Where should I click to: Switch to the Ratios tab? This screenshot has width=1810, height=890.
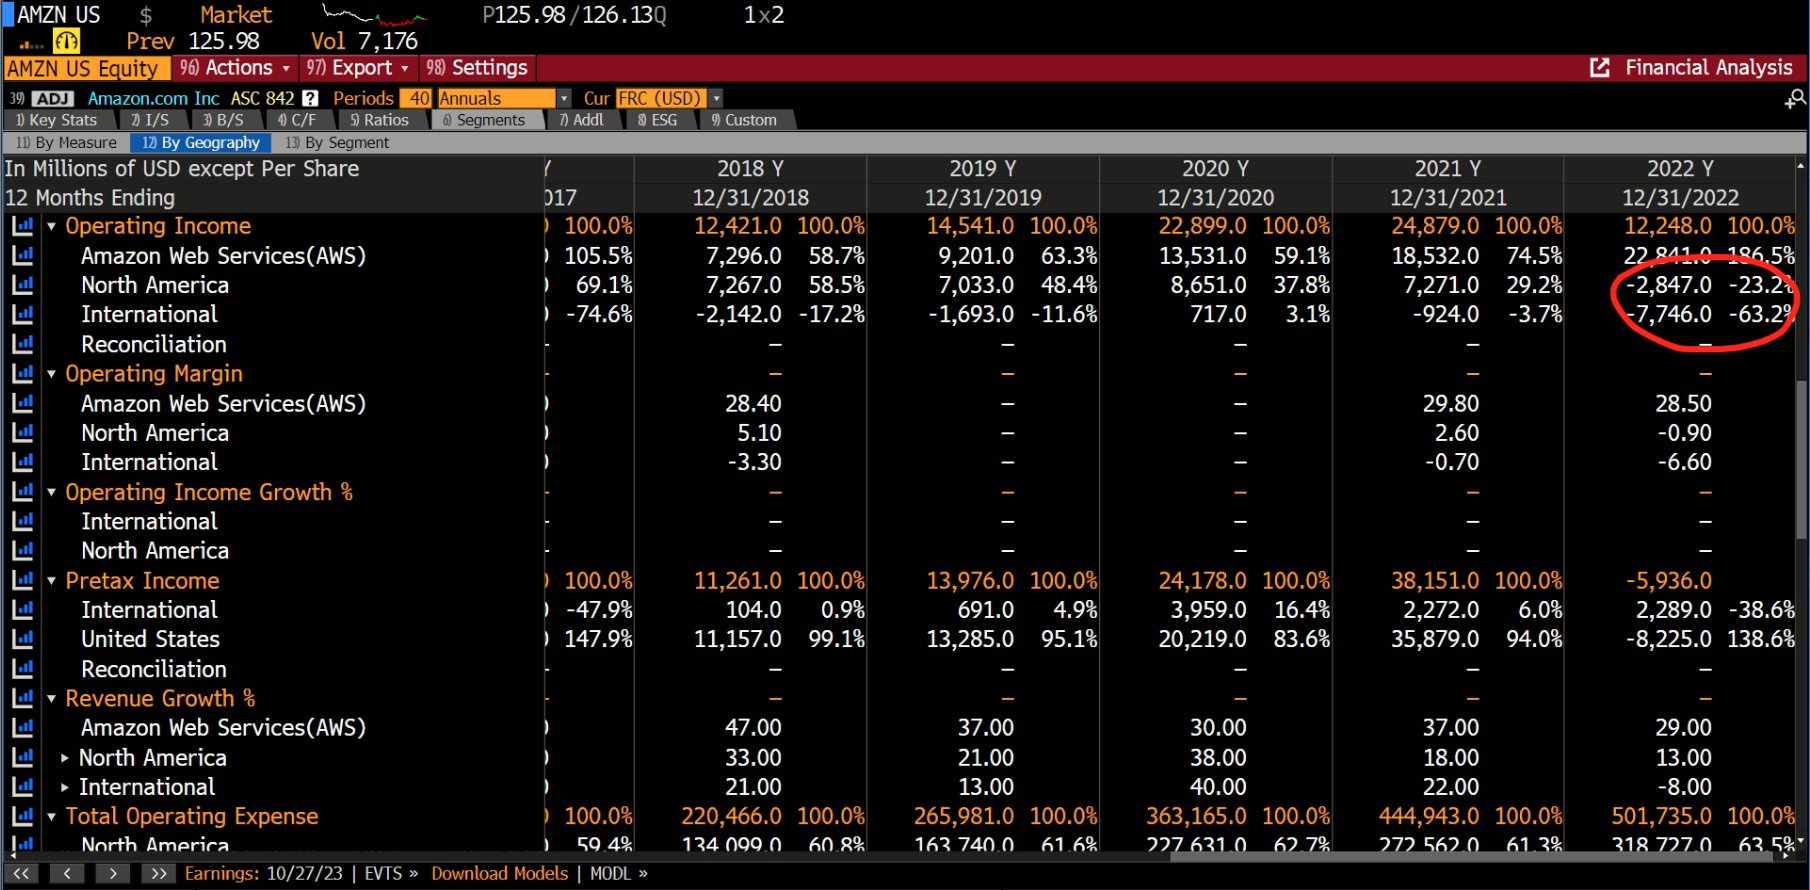[x=379, y=120]
